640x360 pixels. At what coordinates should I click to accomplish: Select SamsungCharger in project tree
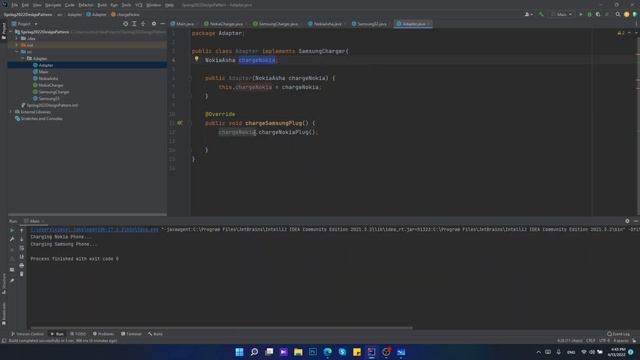coord(54,92)
